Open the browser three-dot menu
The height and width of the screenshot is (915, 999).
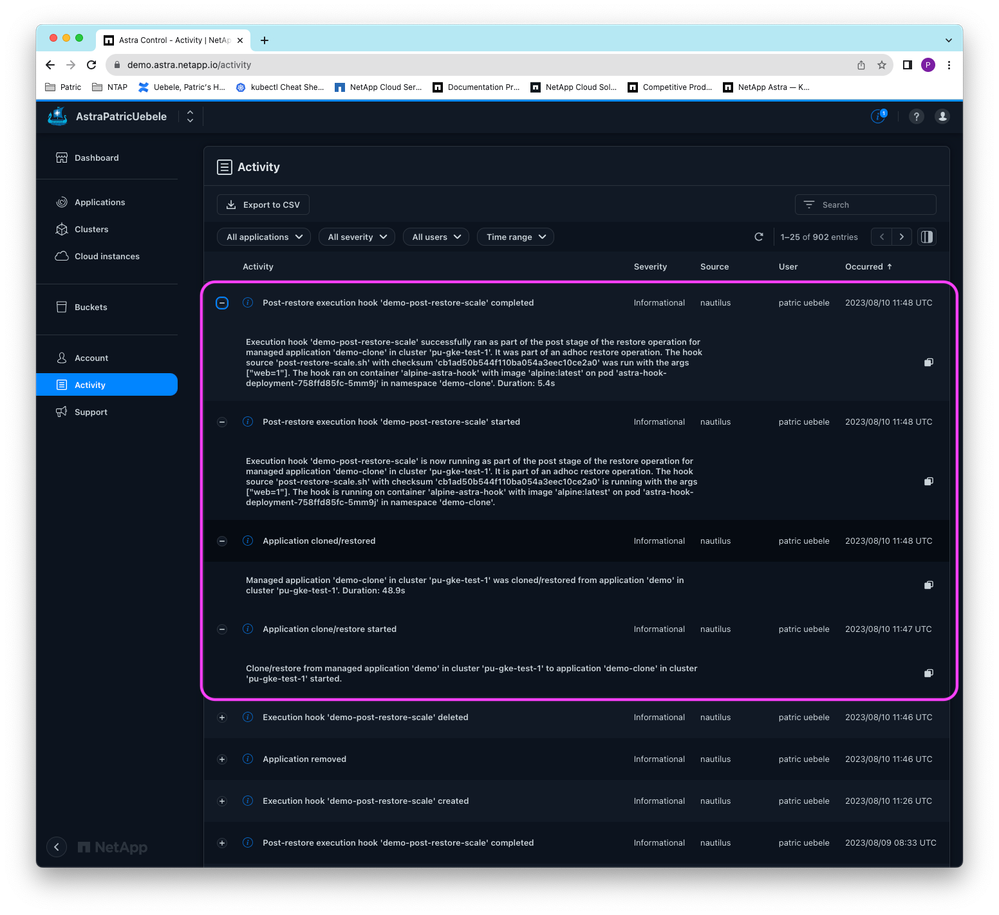coord(949,65)
